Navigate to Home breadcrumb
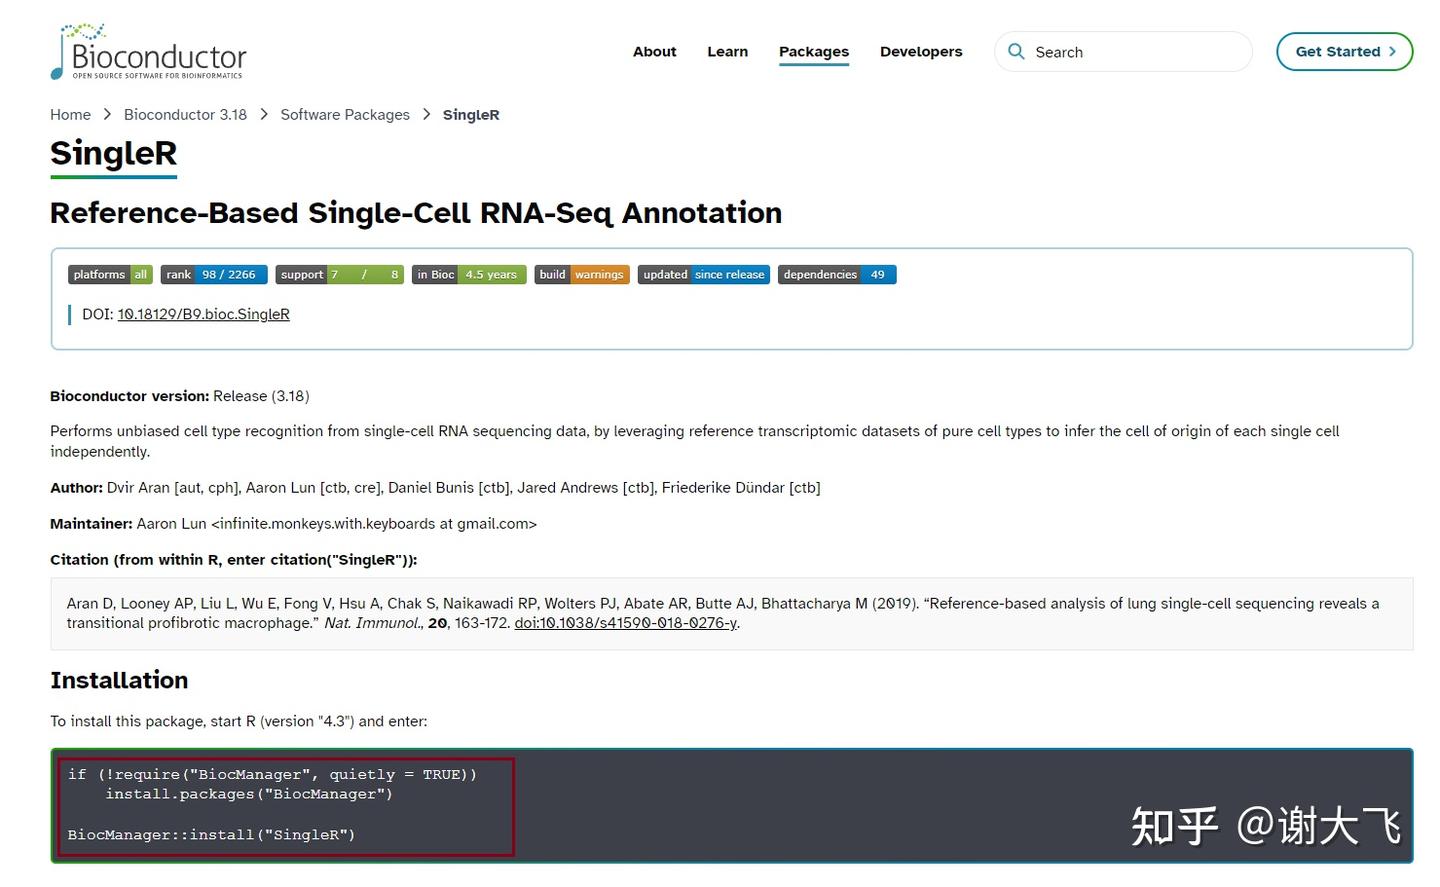The height and width of the screenshot is (887, 1440). (70, 114)
